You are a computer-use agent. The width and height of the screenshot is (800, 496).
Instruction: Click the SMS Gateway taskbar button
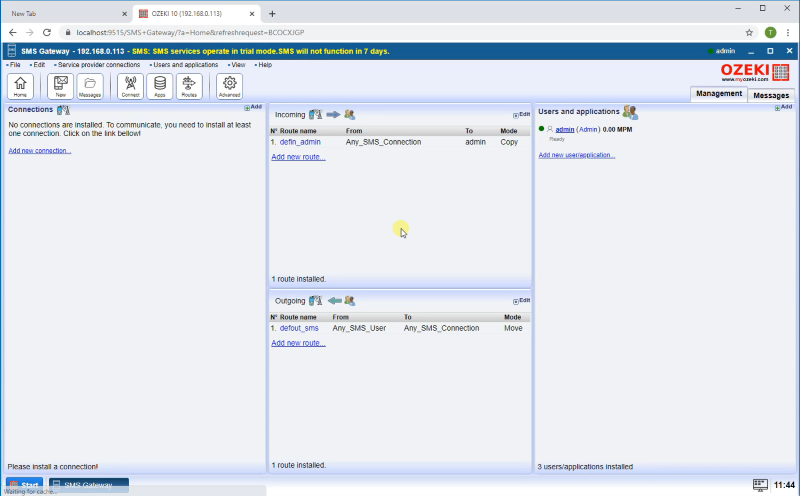[x=89, y=484]
